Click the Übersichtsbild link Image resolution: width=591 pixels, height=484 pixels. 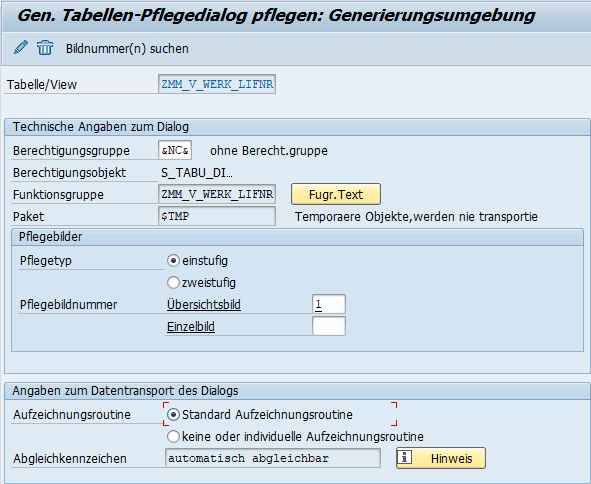click(x=204, y=305)
